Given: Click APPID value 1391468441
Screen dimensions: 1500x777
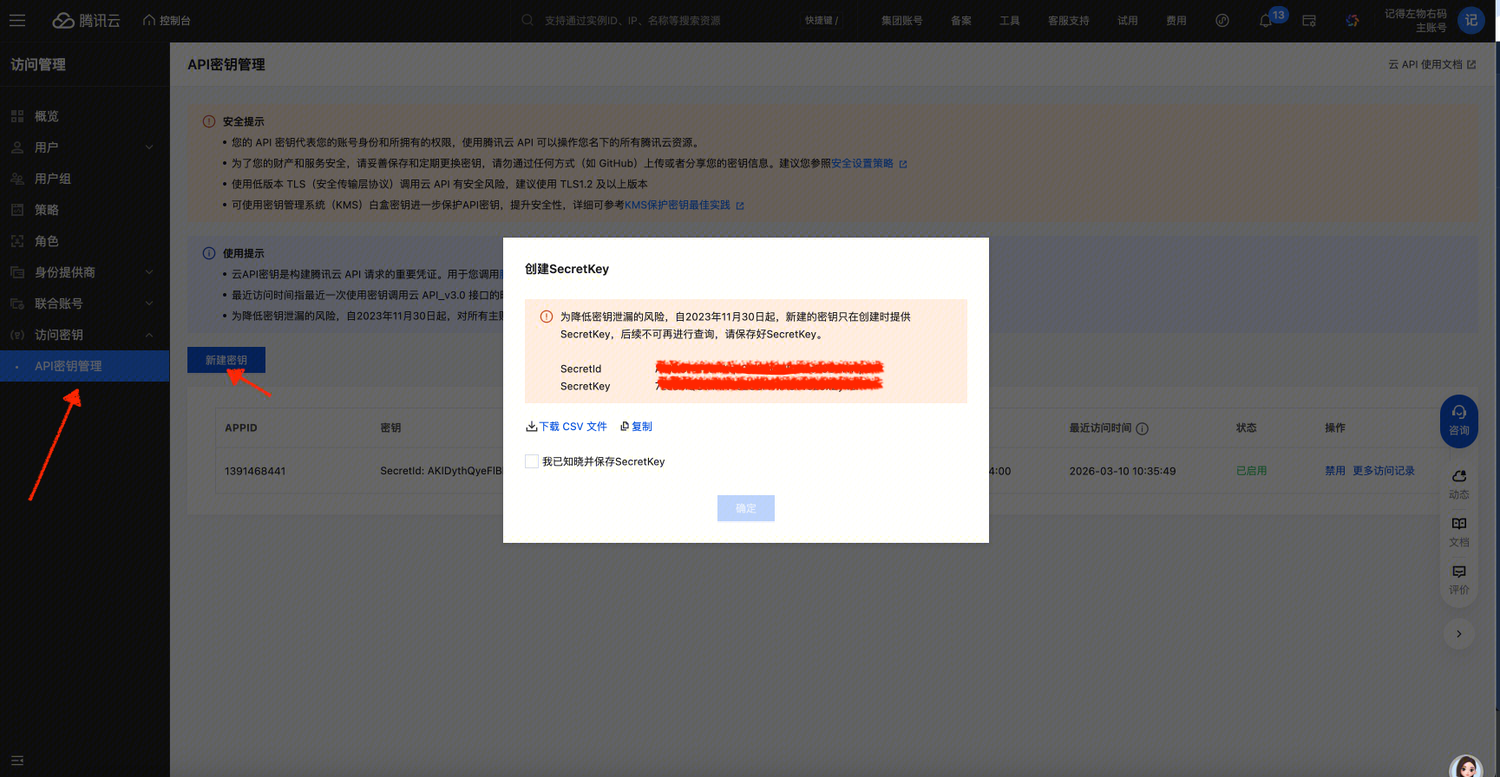Looking at the screenshot, I should [255, 471].
